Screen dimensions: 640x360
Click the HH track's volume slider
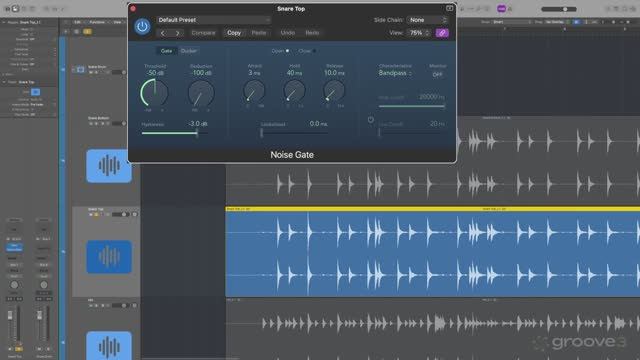click(120, 305)
